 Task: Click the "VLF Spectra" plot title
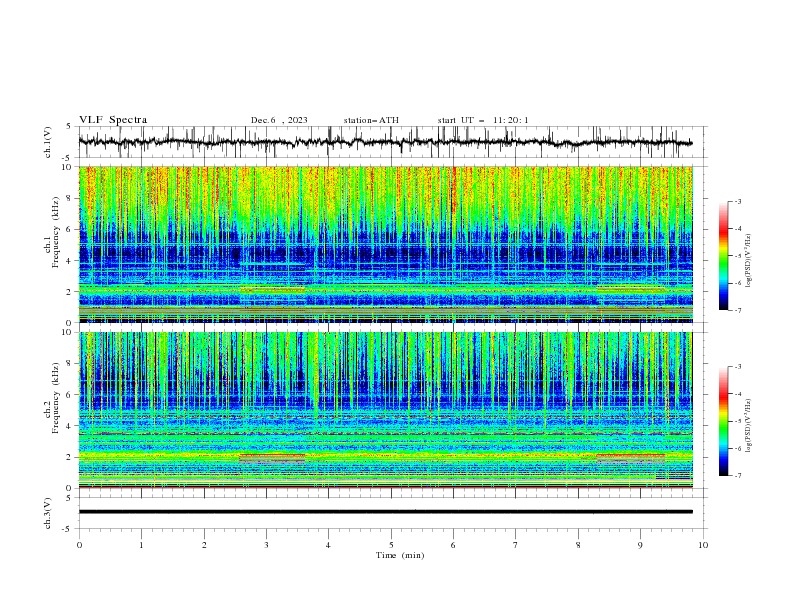tap(113, 120)
